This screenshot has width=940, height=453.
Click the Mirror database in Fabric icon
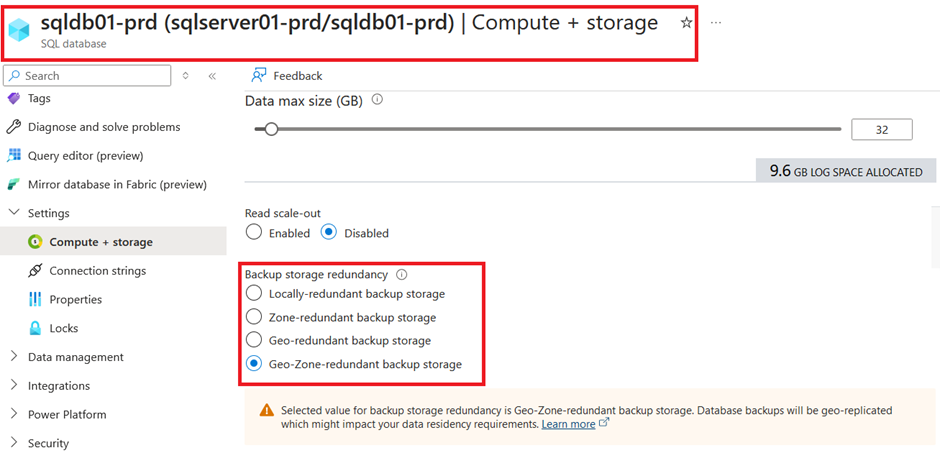click(x=14, y=185)
